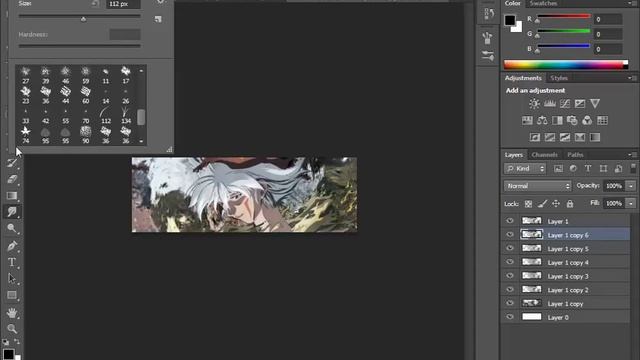Add a Curves adjustment

565,104
